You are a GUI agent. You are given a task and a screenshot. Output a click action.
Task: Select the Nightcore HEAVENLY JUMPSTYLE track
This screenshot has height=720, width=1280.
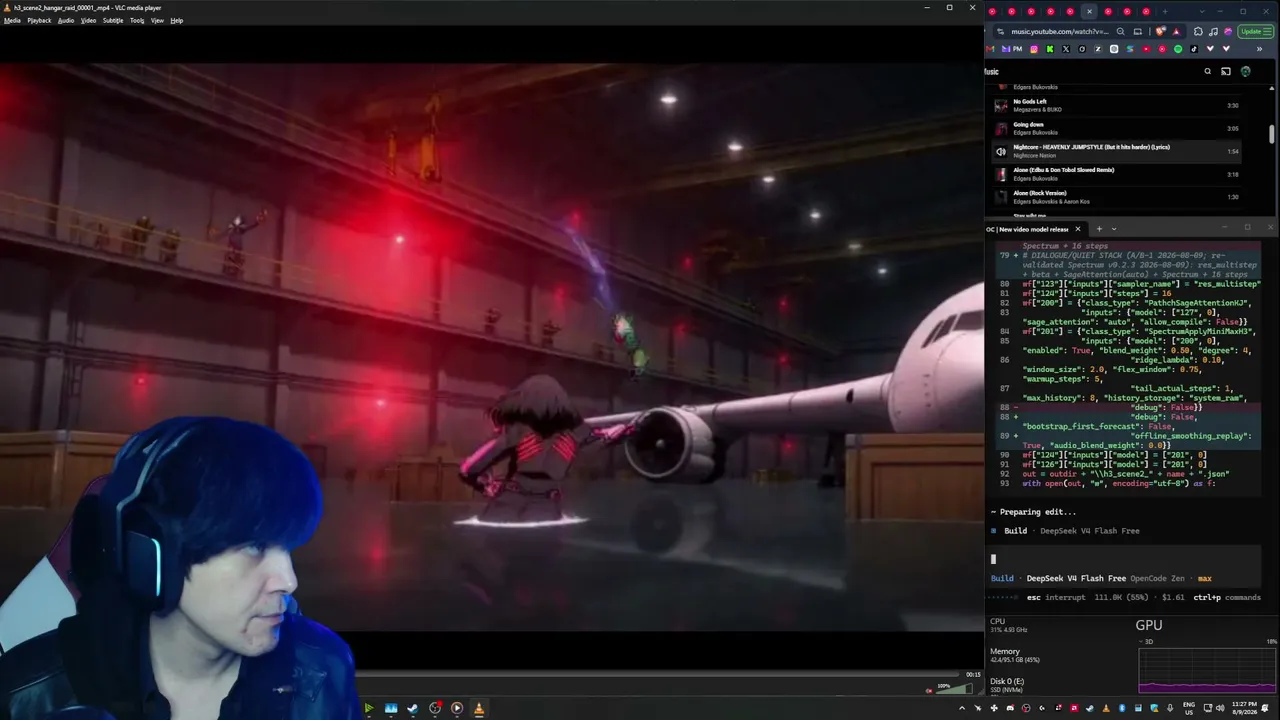tap(1117, 151)
